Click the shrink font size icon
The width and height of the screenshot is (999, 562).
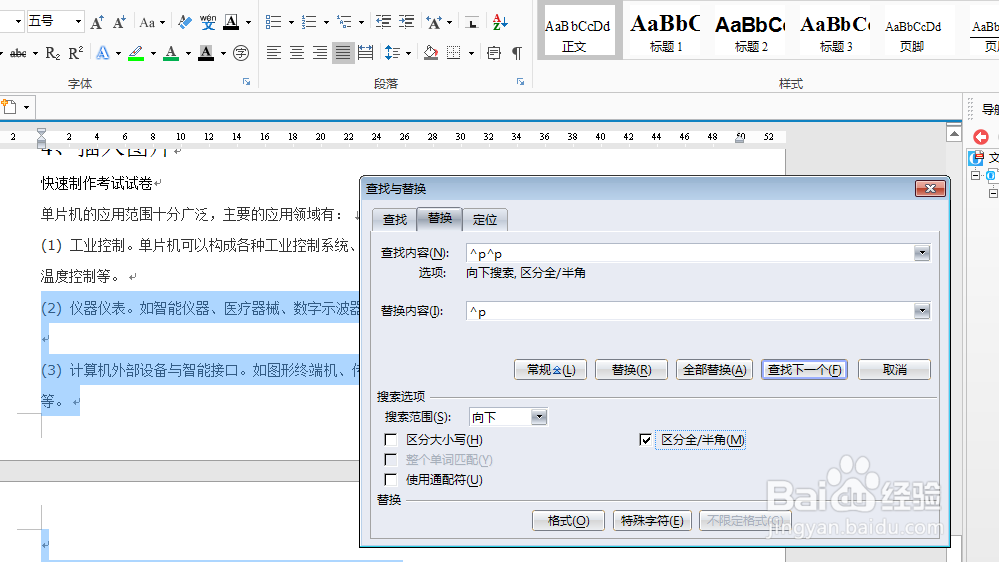coord(119,22)
